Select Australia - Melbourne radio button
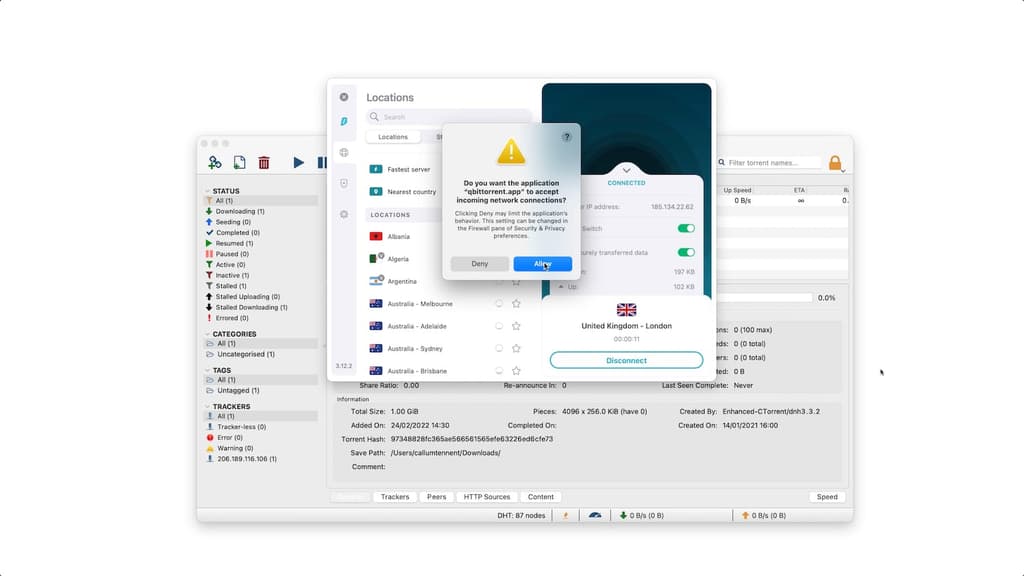The image size is (1024, 576). click(x=499, y=304)
